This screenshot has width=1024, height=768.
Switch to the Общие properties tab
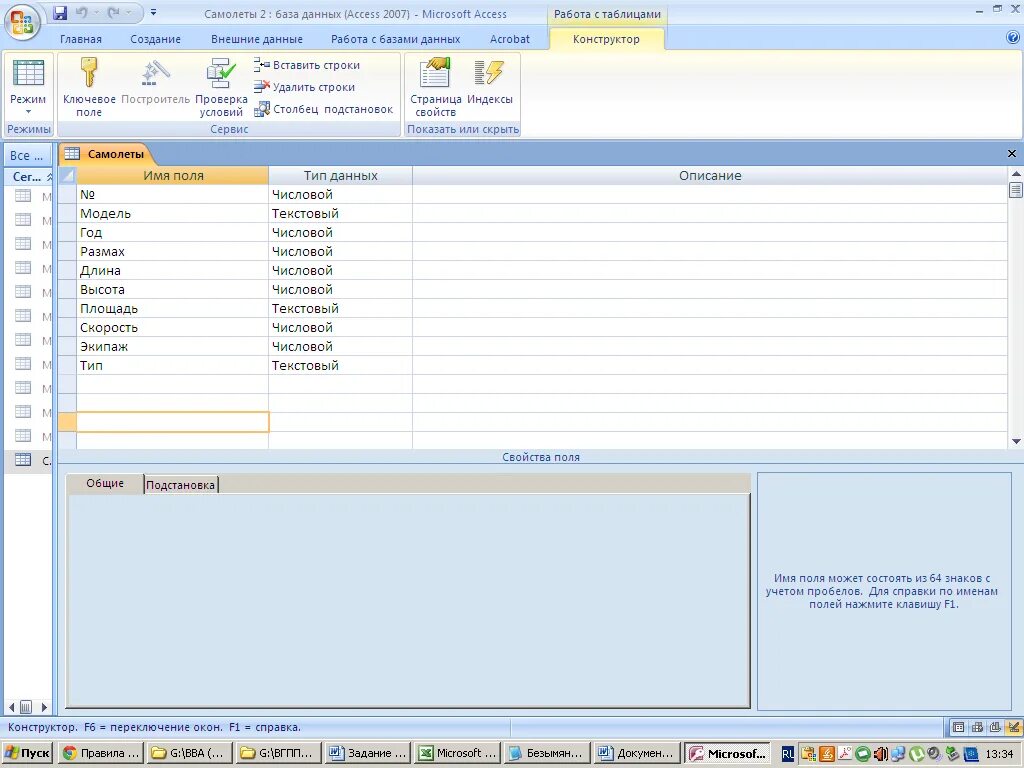pyautogui.click(x=105, y=483)
